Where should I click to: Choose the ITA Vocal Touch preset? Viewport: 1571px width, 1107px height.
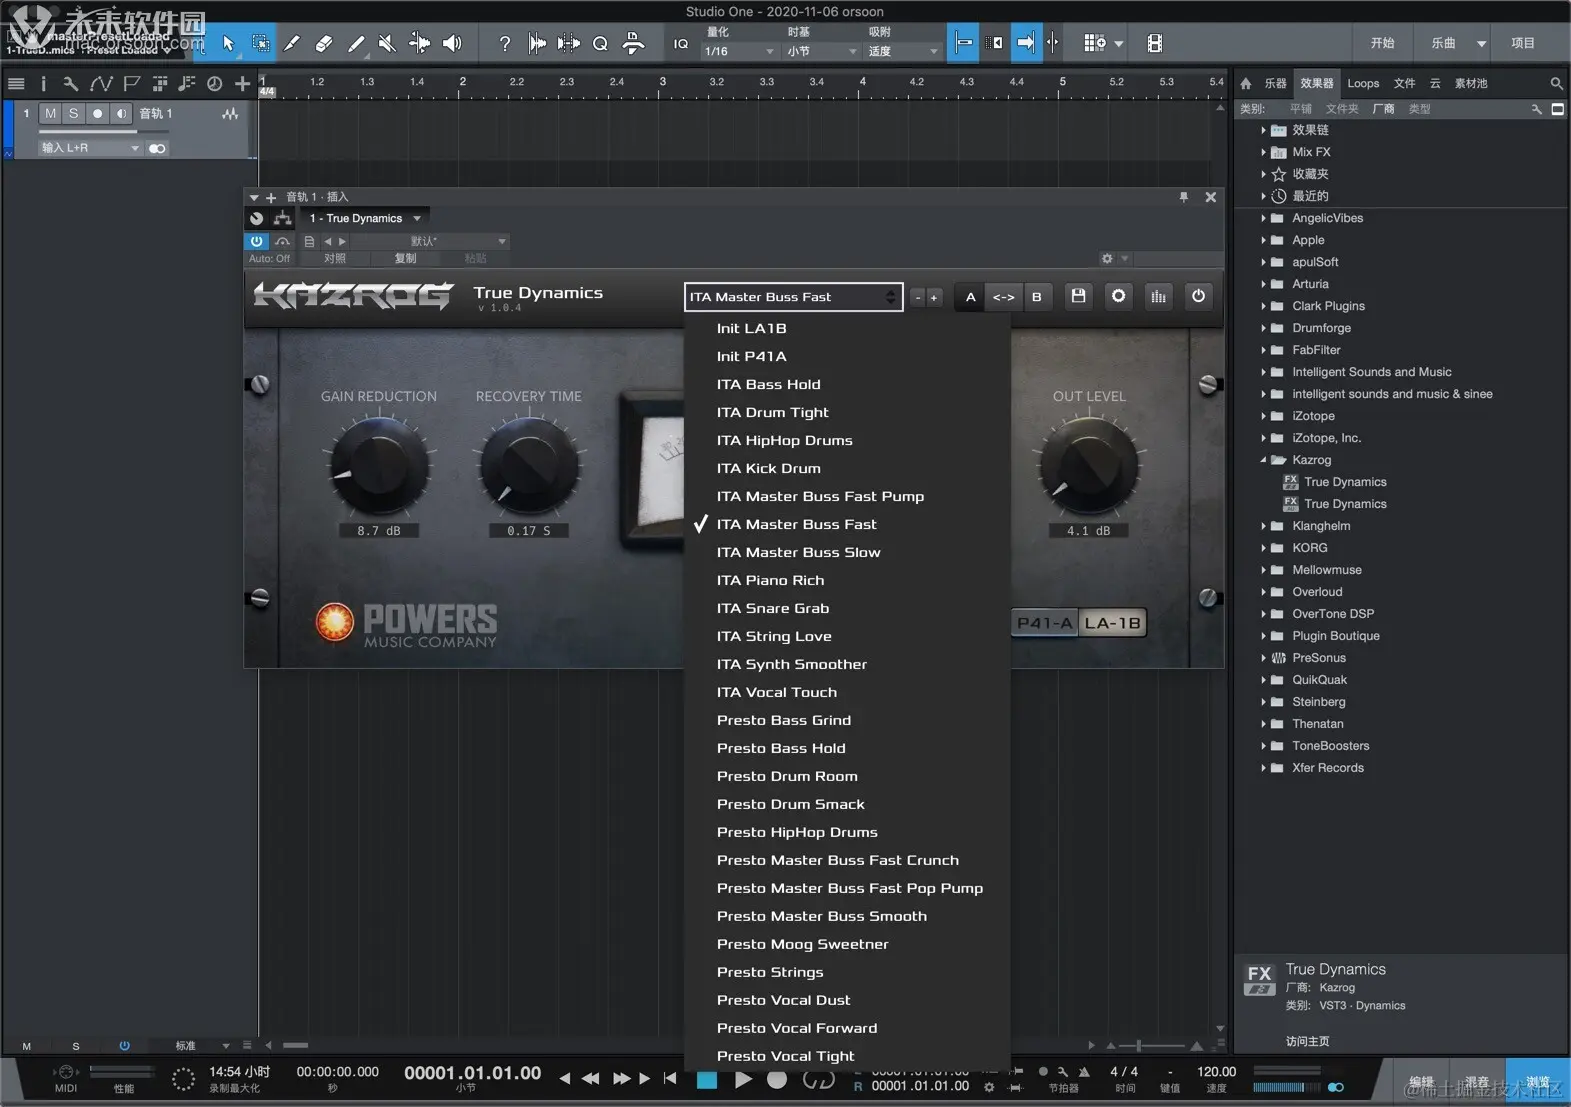point(776,692)
